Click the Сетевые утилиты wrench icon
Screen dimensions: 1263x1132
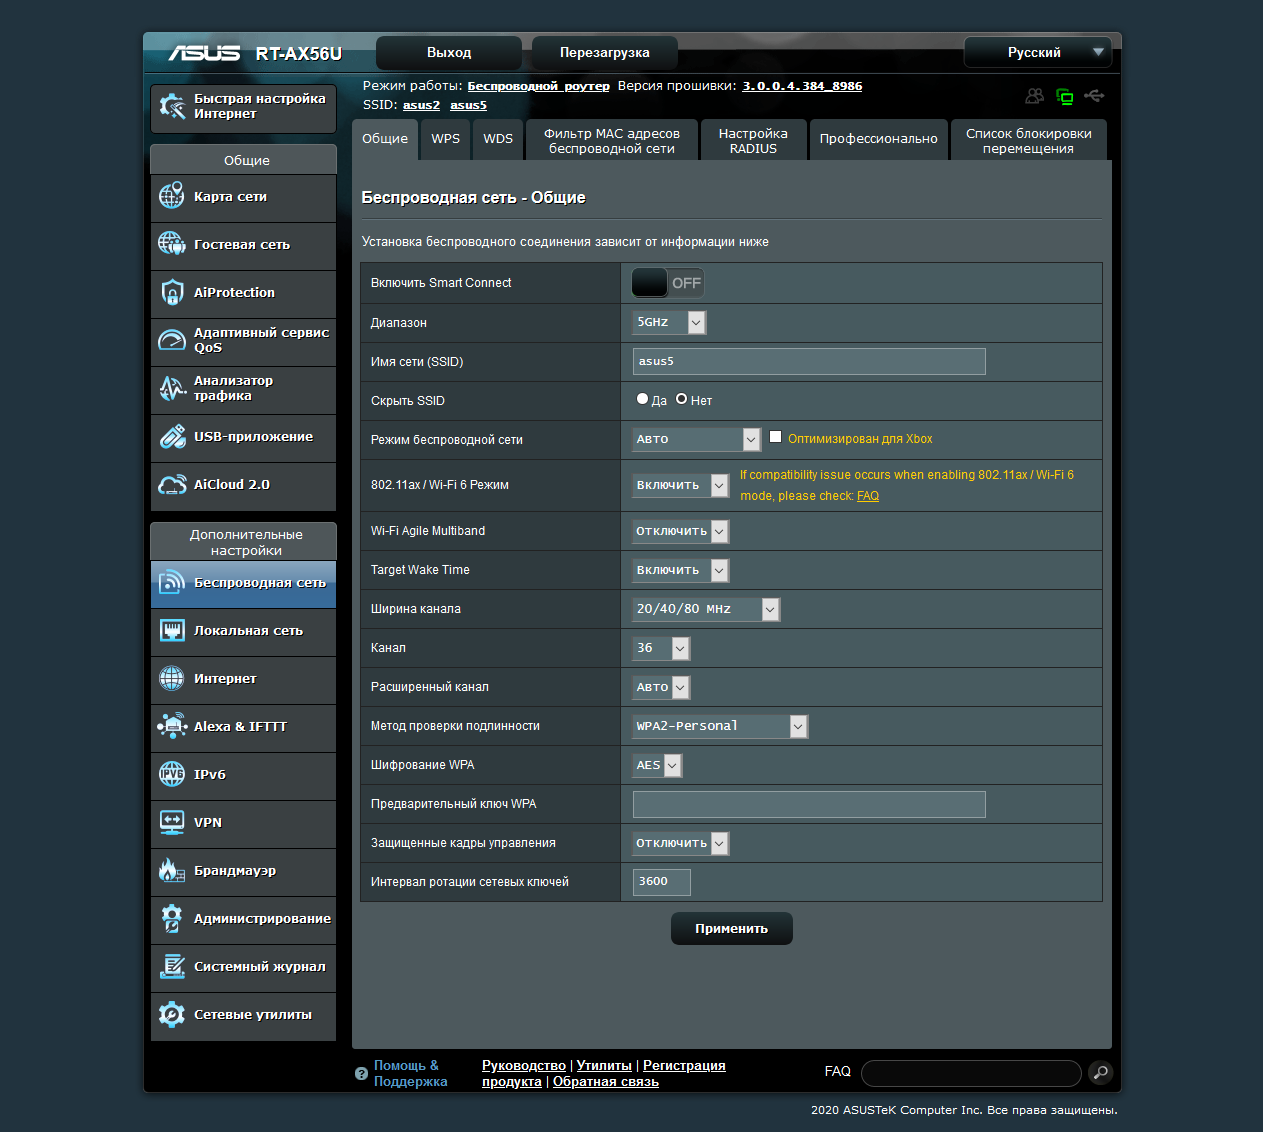click(x=172, y=1014)
